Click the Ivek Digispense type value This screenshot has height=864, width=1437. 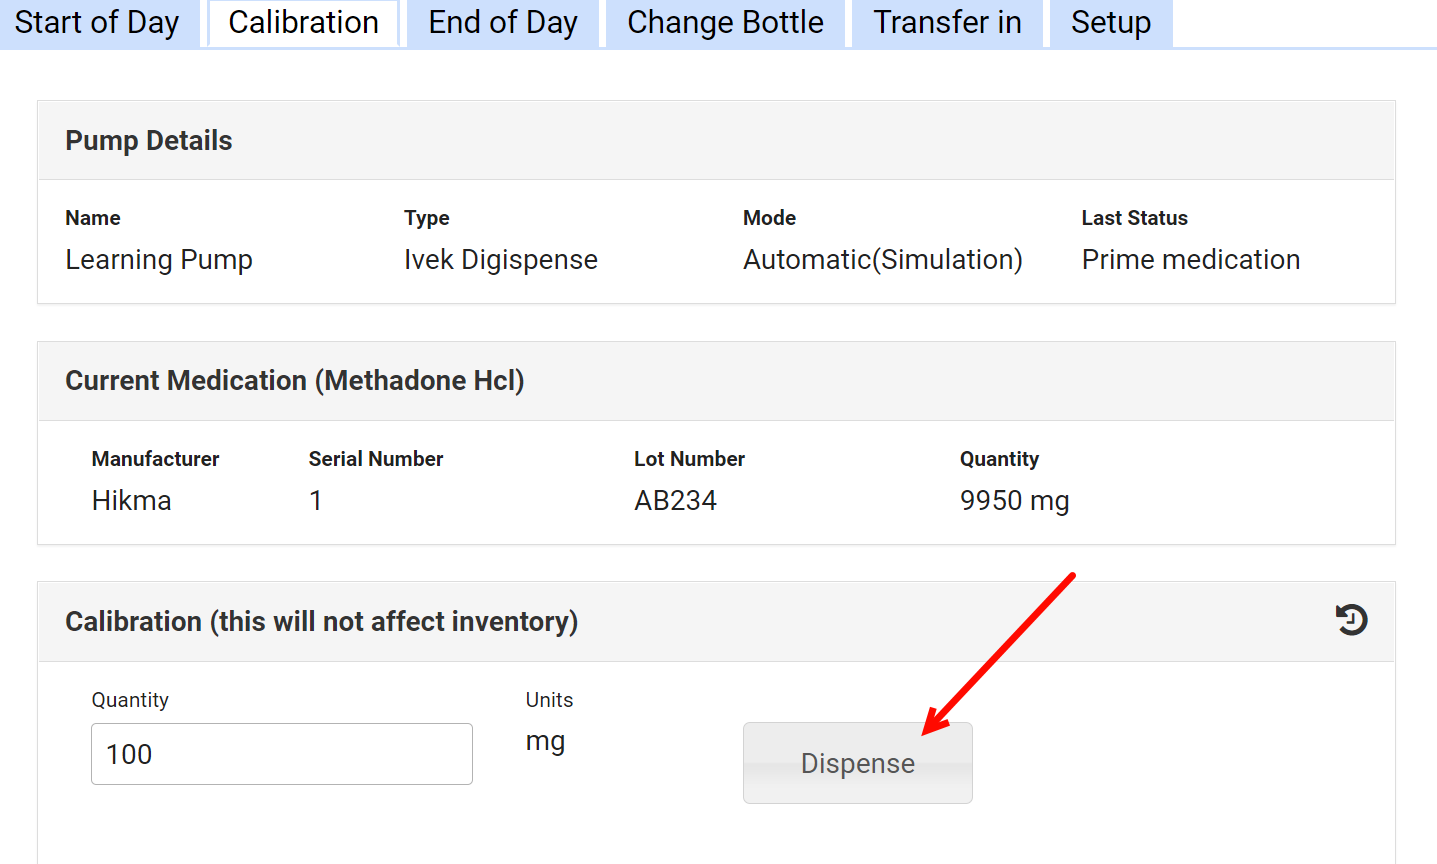pos(500,260)
